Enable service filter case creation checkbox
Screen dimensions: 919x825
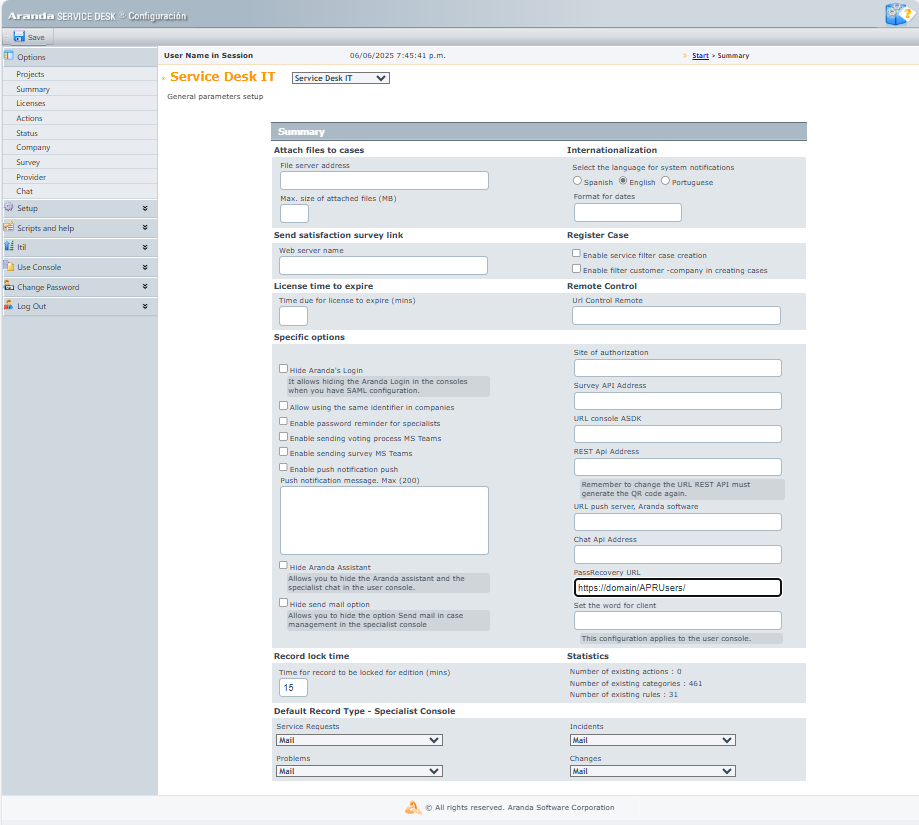577,254
